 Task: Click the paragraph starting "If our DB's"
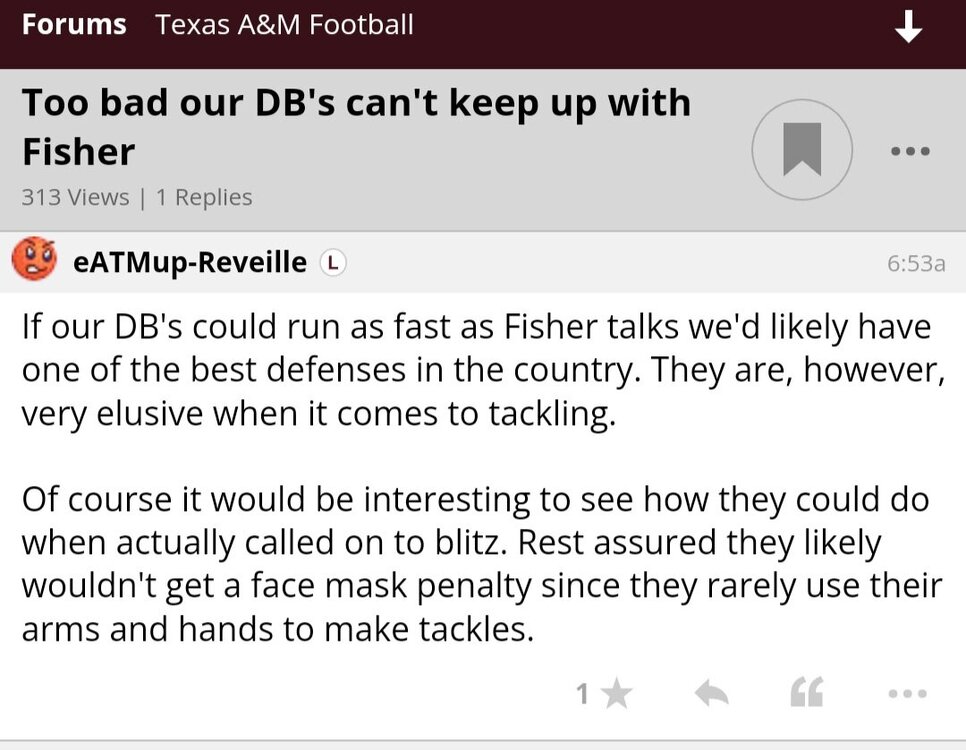[x=476, y=370]
